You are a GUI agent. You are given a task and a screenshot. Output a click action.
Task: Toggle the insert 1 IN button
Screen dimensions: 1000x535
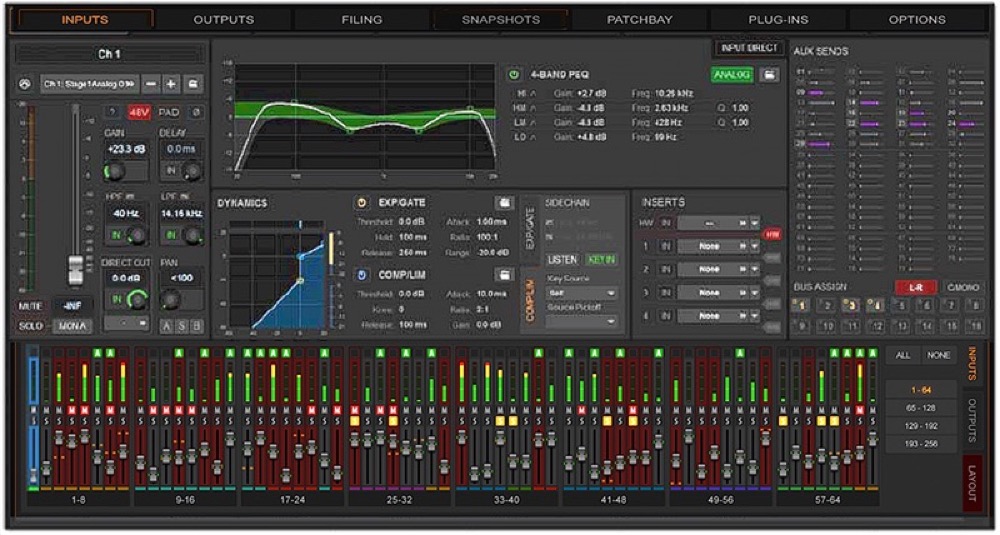[x=666, y=246]
